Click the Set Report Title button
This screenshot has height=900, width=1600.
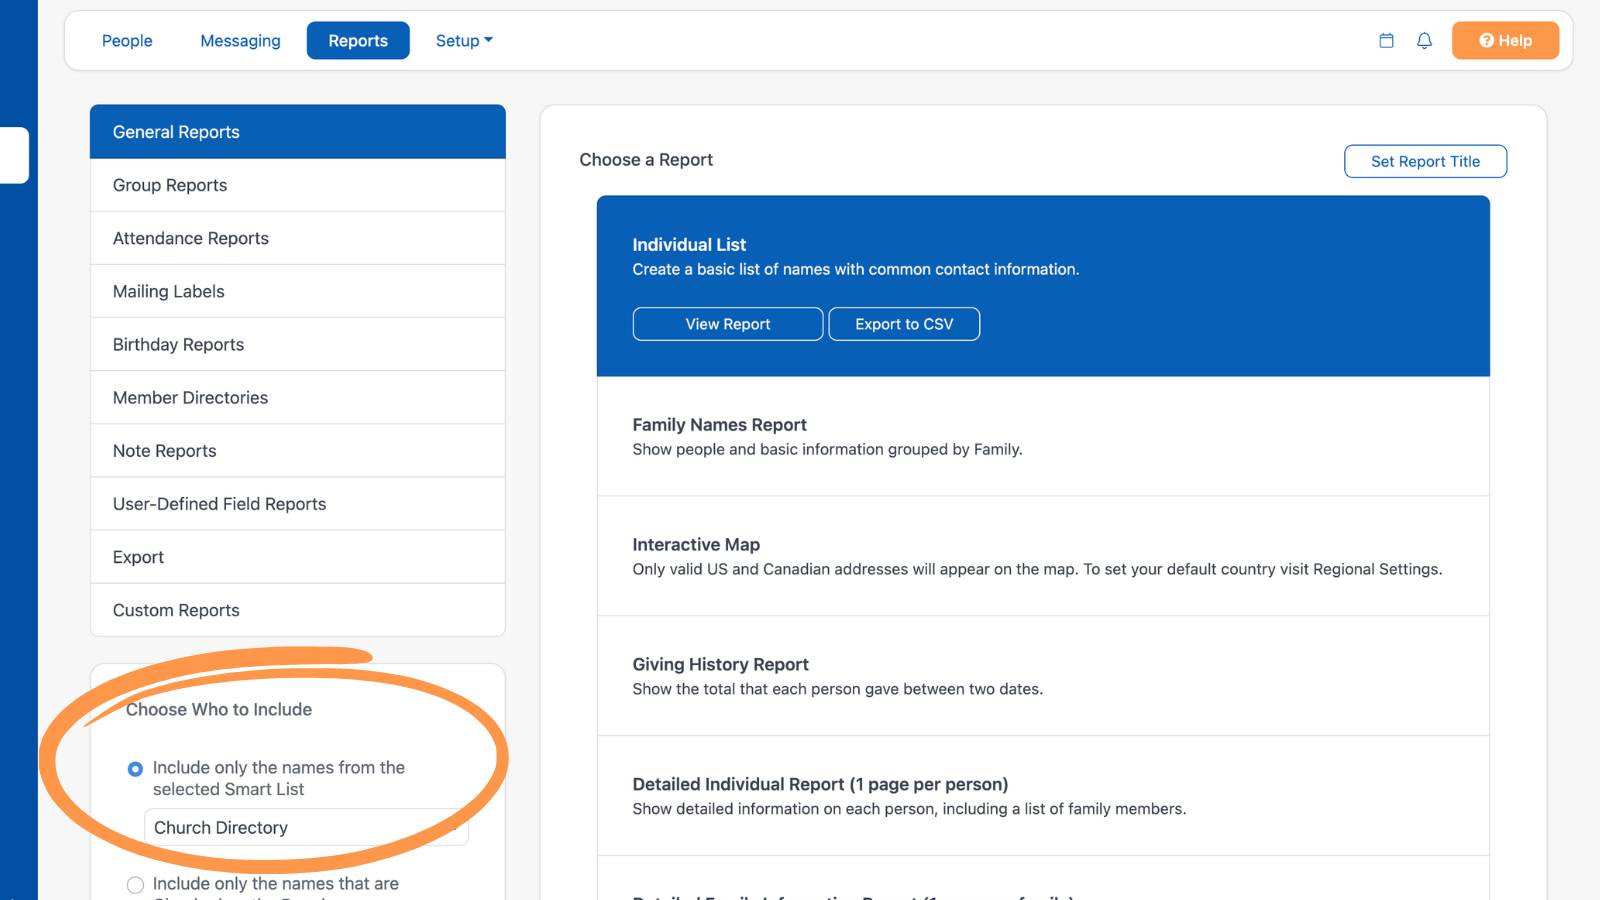tap(1425, 161)
